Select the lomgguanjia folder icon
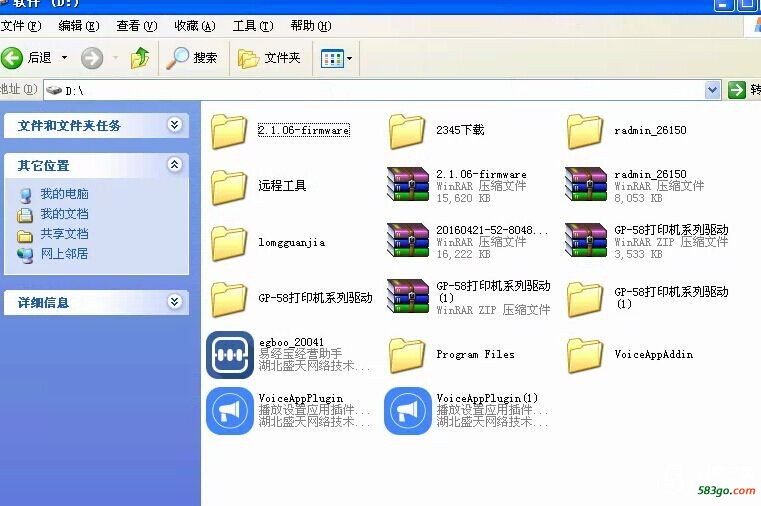761x506 pixels. point(229,243)
